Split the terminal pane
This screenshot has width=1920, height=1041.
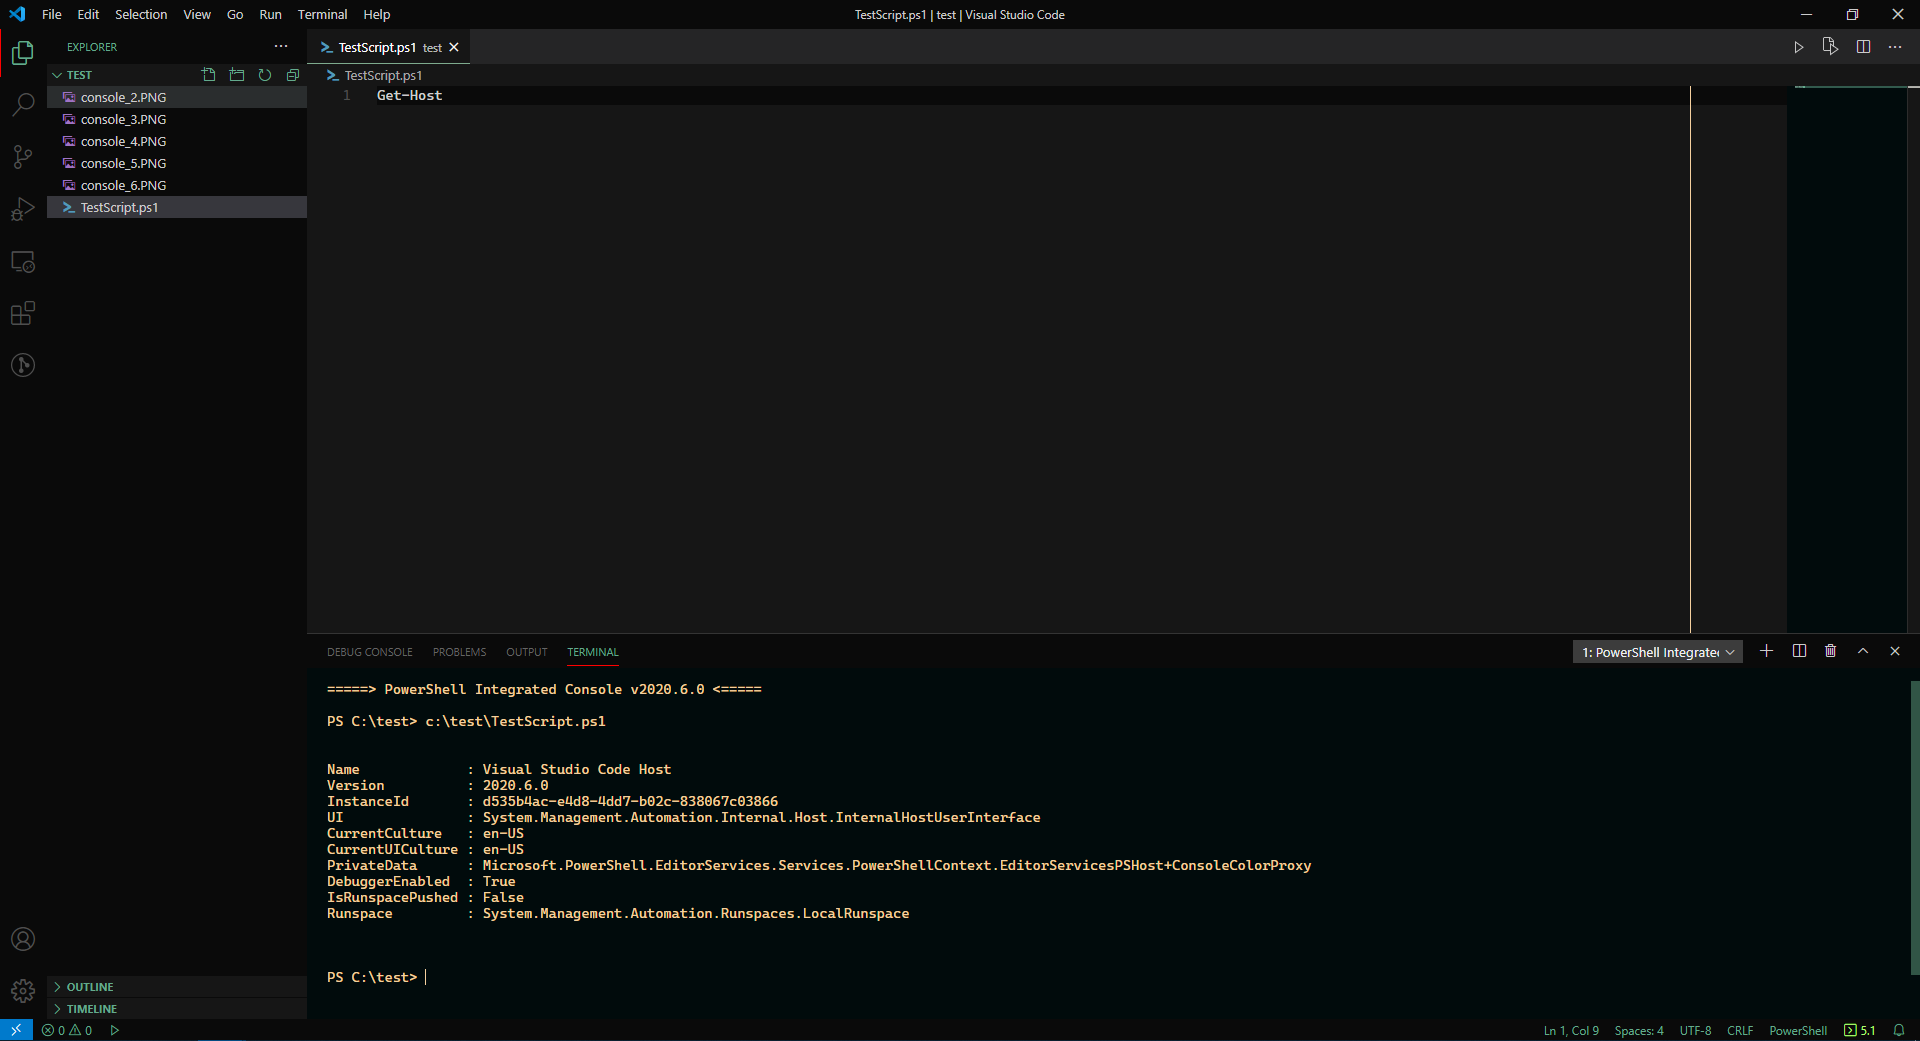point(1798,651)
